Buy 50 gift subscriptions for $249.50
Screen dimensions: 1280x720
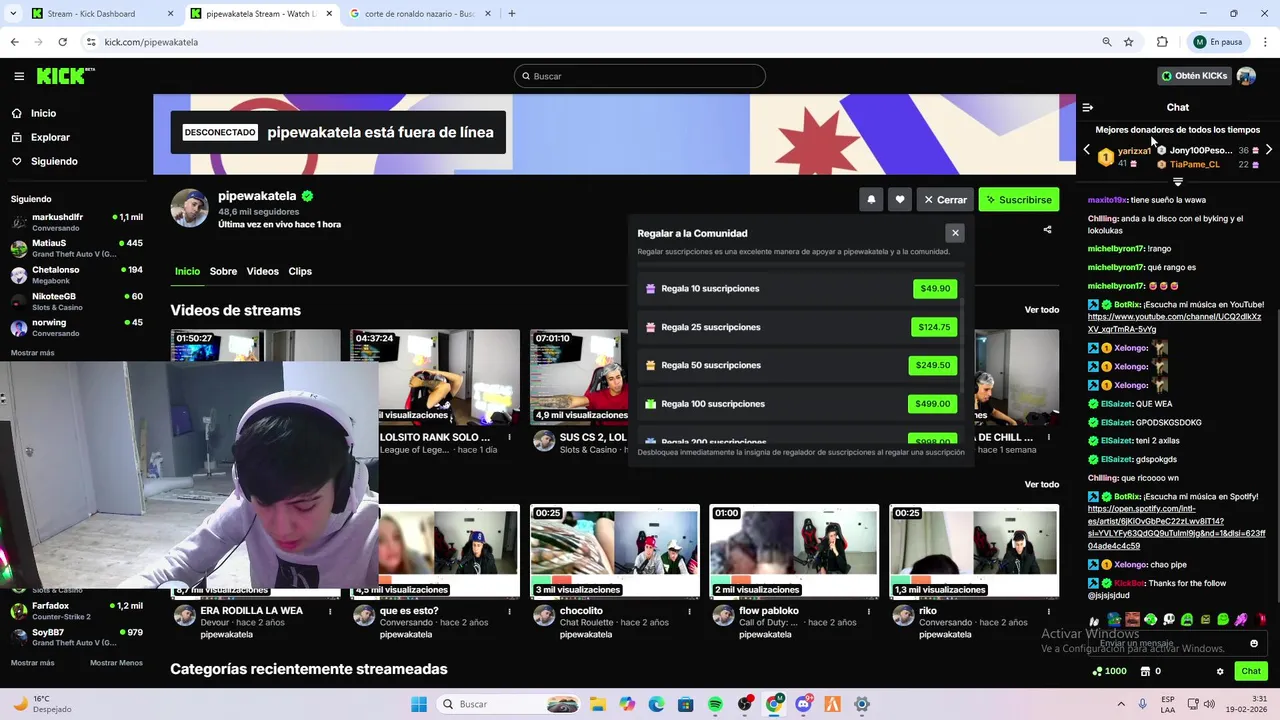tap(933, 365)
